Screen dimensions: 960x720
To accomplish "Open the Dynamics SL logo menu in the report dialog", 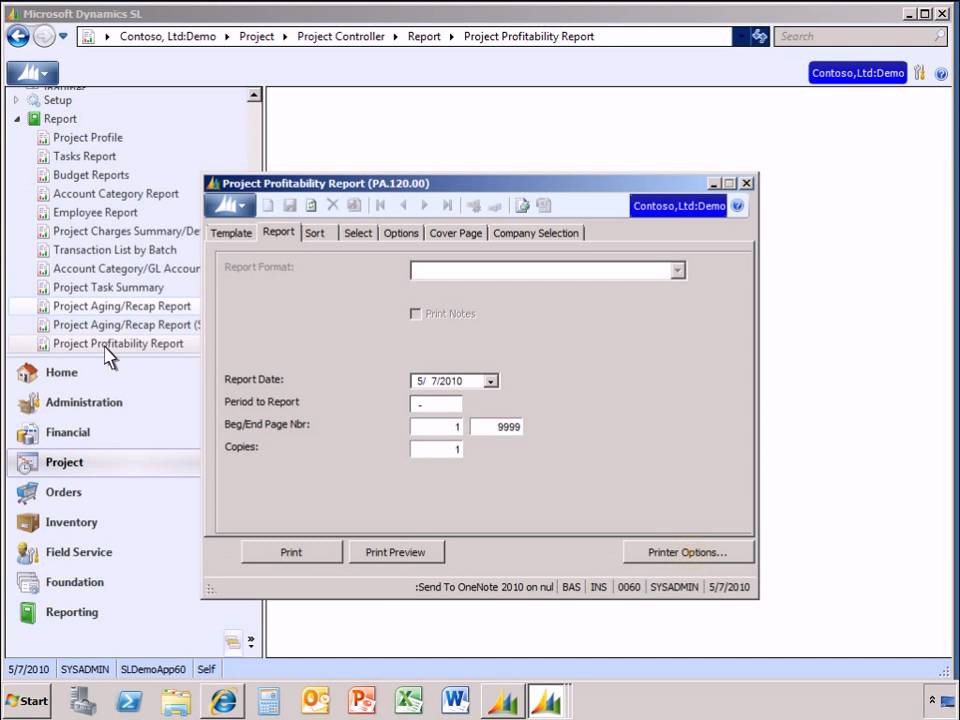I will pyautogui.click(x=230, y=206).
